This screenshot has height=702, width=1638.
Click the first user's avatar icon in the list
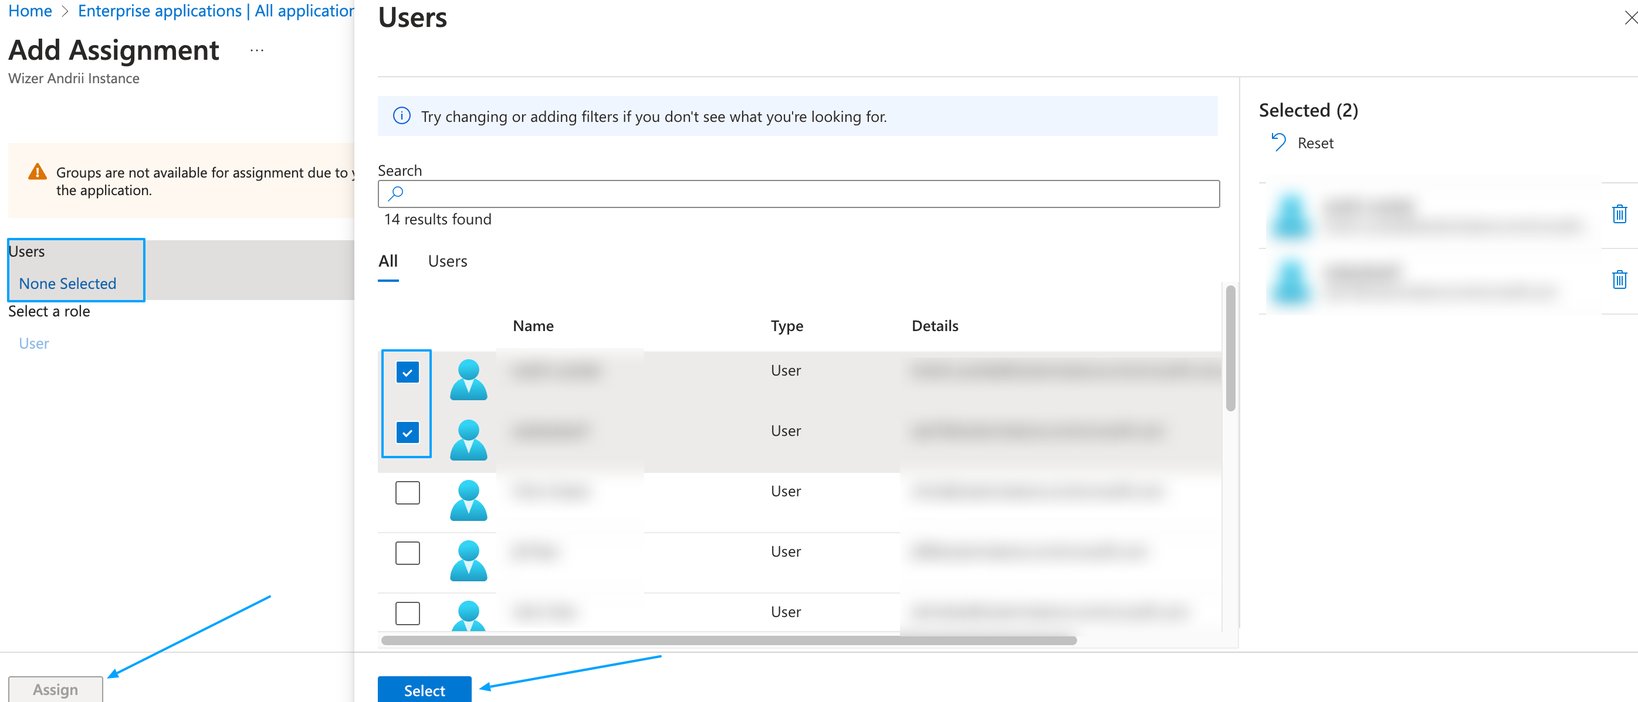[468, 380]
